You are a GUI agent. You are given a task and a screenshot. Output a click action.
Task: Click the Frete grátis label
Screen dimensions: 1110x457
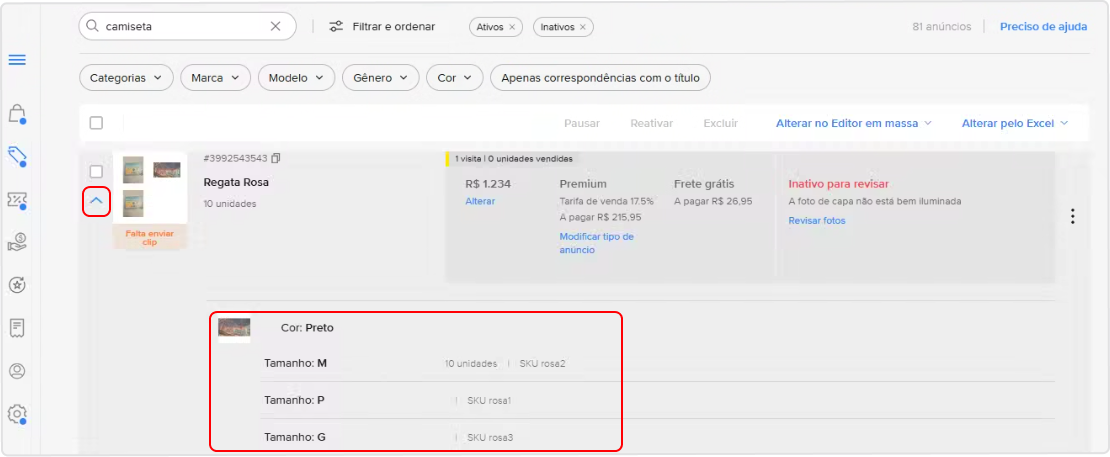click(704, 184)
